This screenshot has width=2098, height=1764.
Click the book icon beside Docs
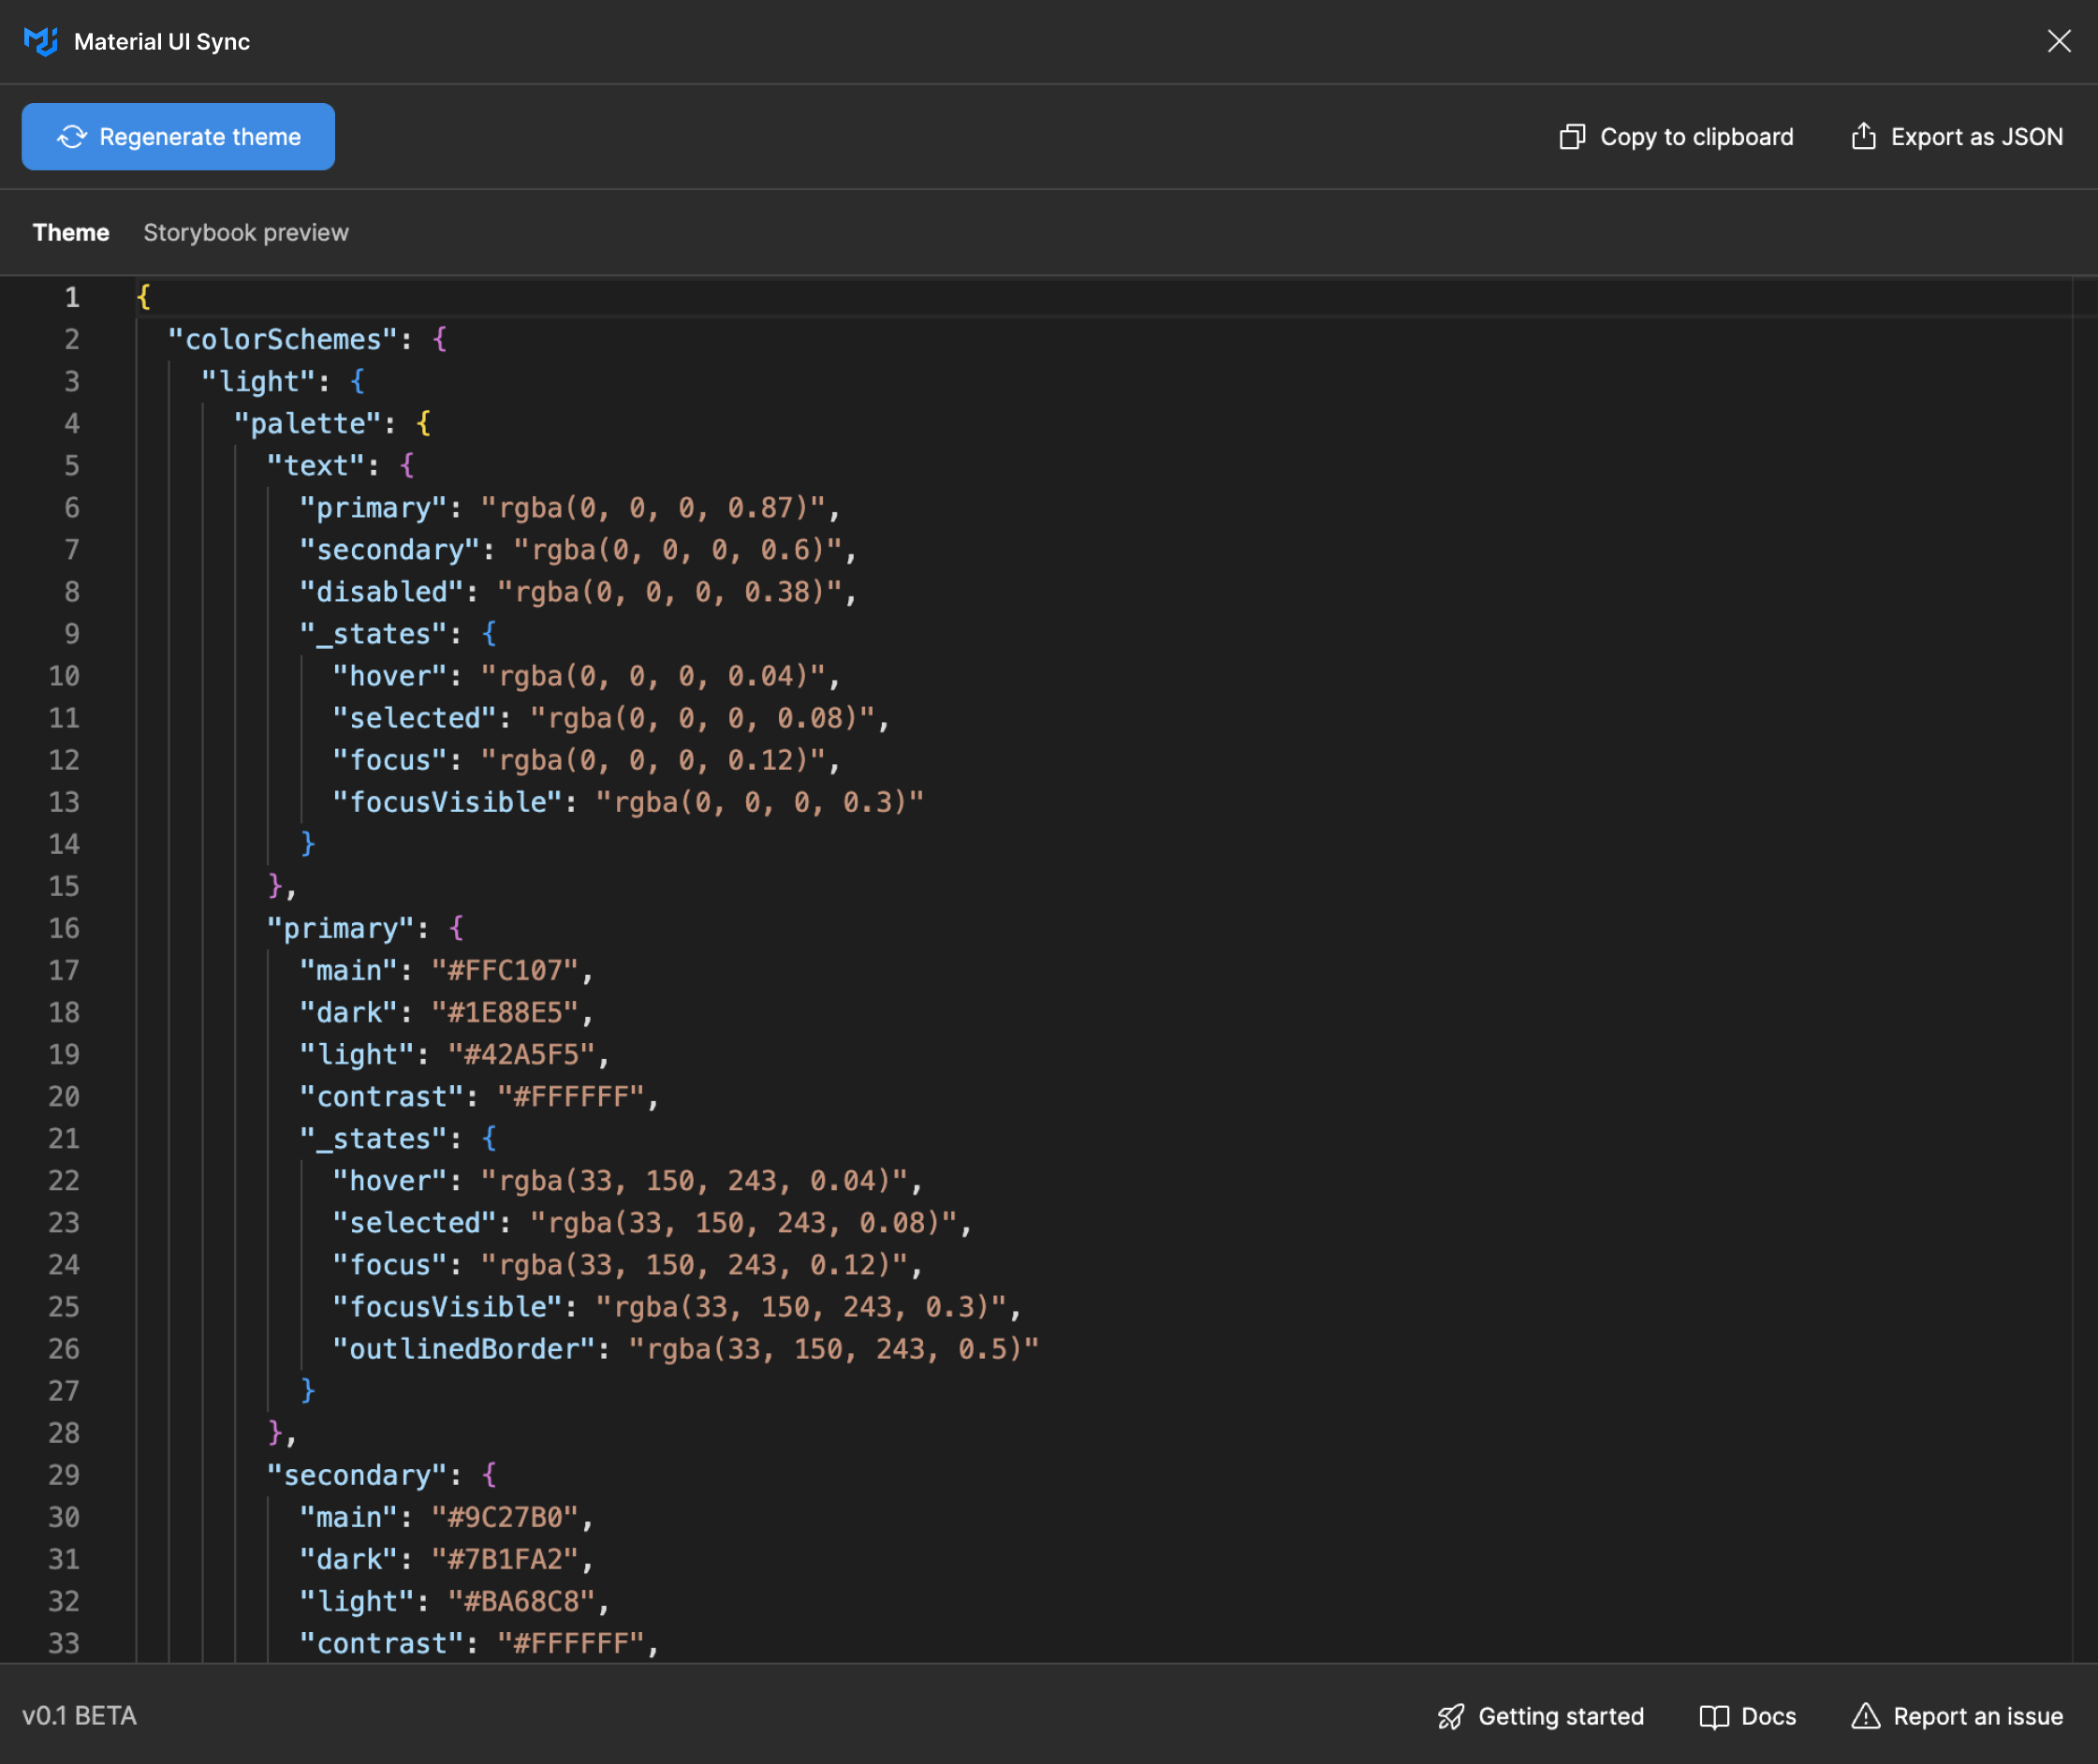coord(1714,1717)
